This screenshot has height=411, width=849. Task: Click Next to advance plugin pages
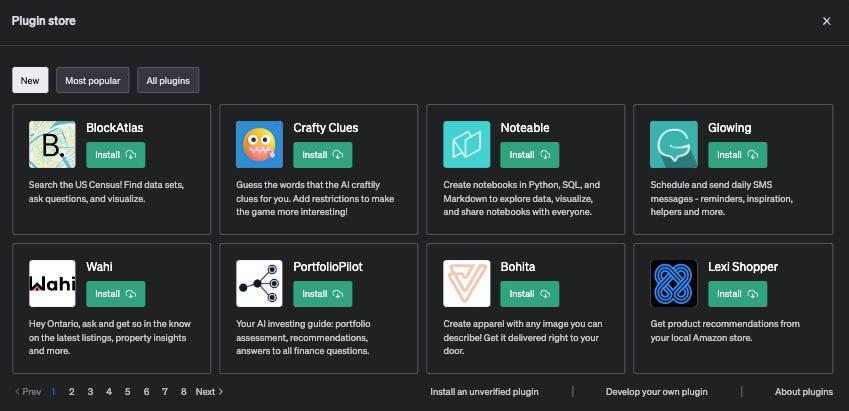tap(209, 392)
